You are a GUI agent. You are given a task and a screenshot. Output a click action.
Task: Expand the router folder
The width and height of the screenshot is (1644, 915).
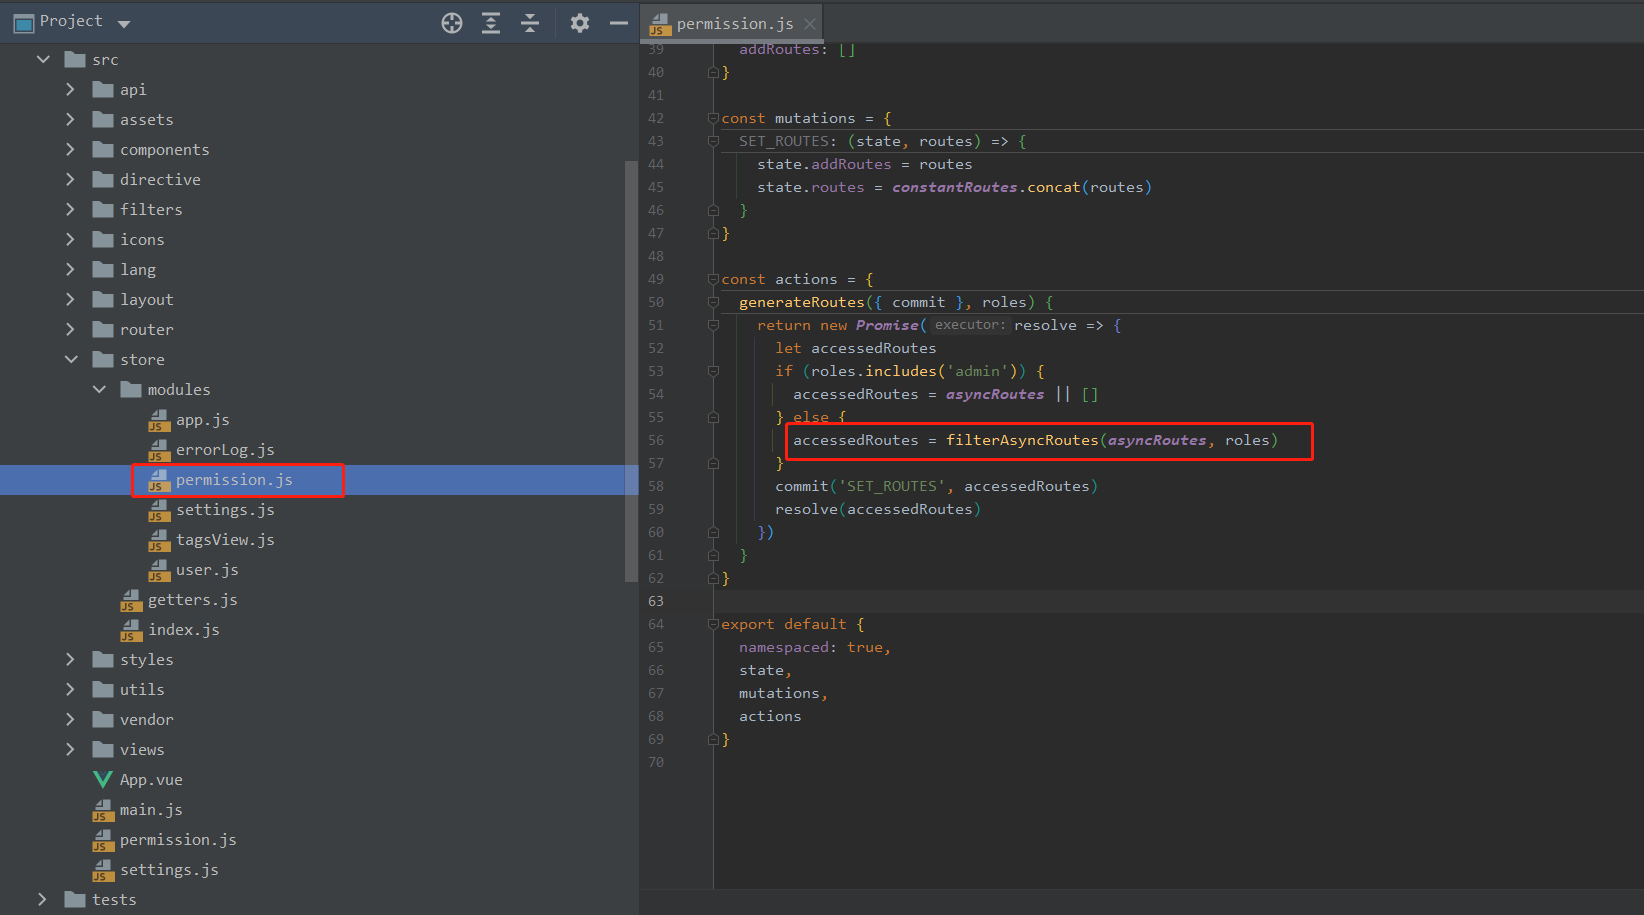click(x=70, y=330)
